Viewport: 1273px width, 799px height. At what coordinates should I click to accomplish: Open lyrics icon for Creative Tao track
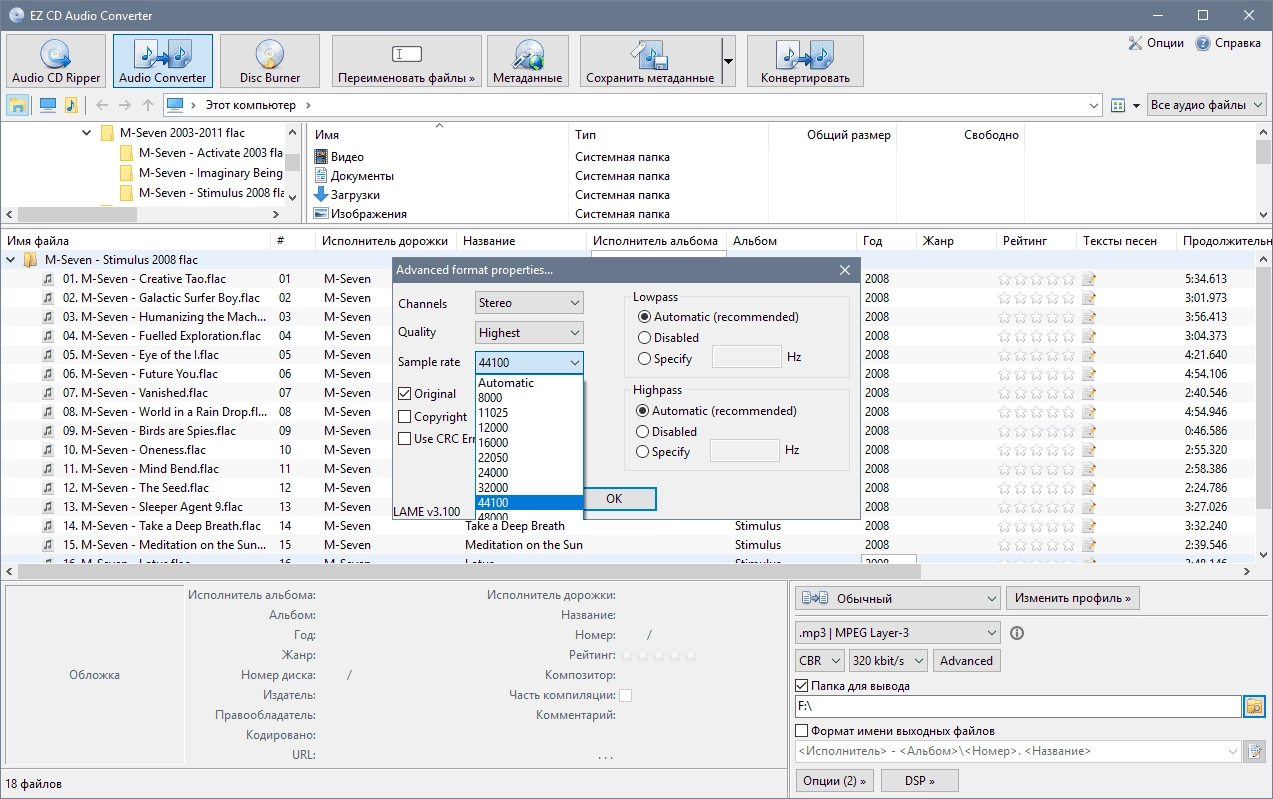coord(1089,279)
